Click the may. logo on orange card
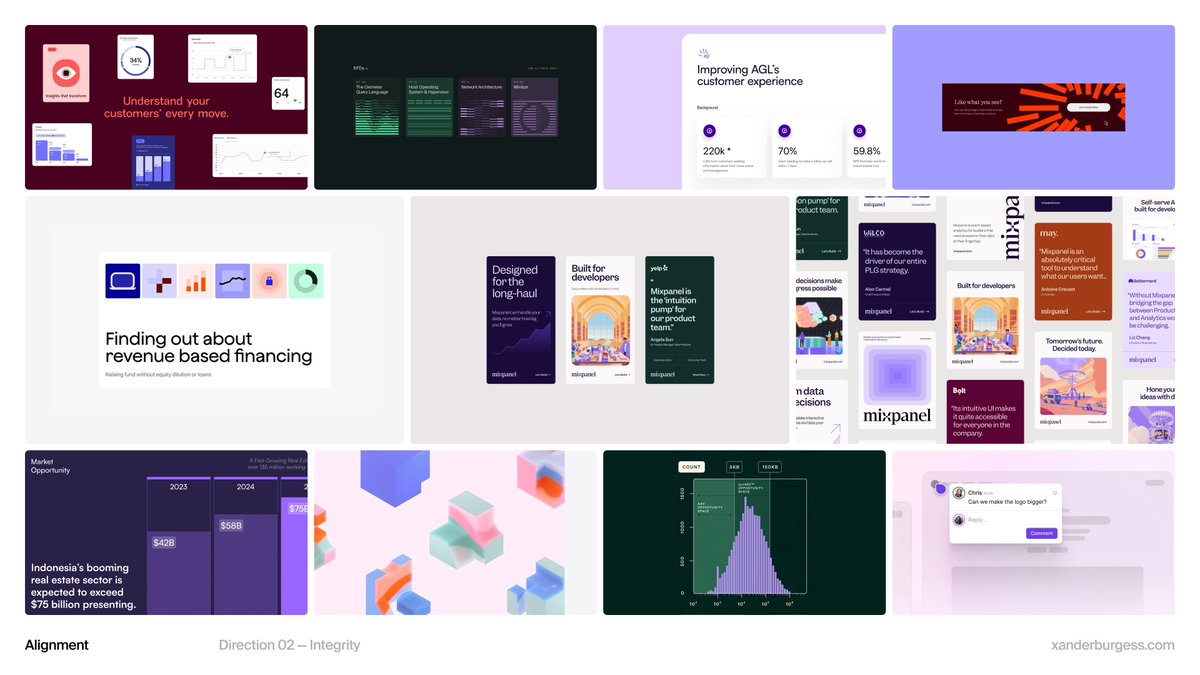Image resolution: width=1200 pixels, height=675 pixels. click(1049, 233)
